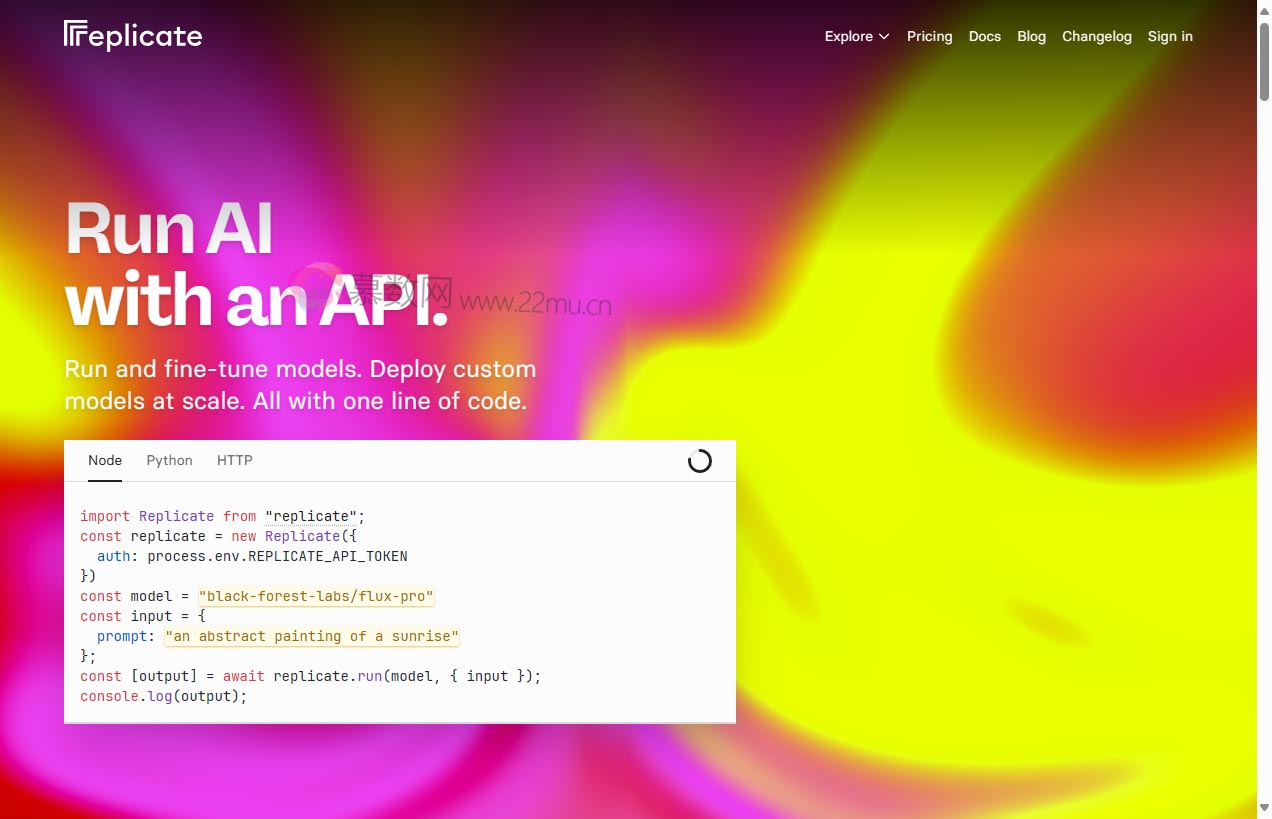Click the console.log(output) code line
Image resolution: width=1272 pixels, height=819 pixels.
click(163, 697)
